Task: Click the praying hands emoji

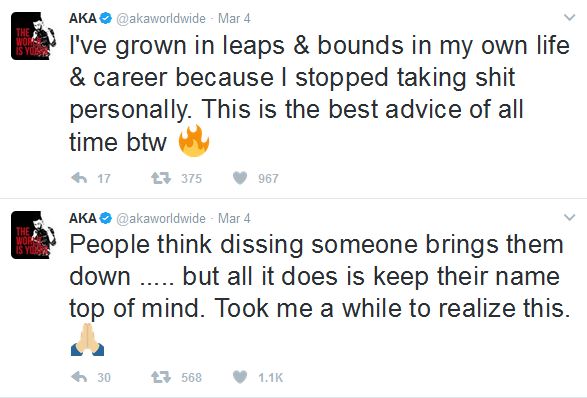Action: click(x=87, y=339)
